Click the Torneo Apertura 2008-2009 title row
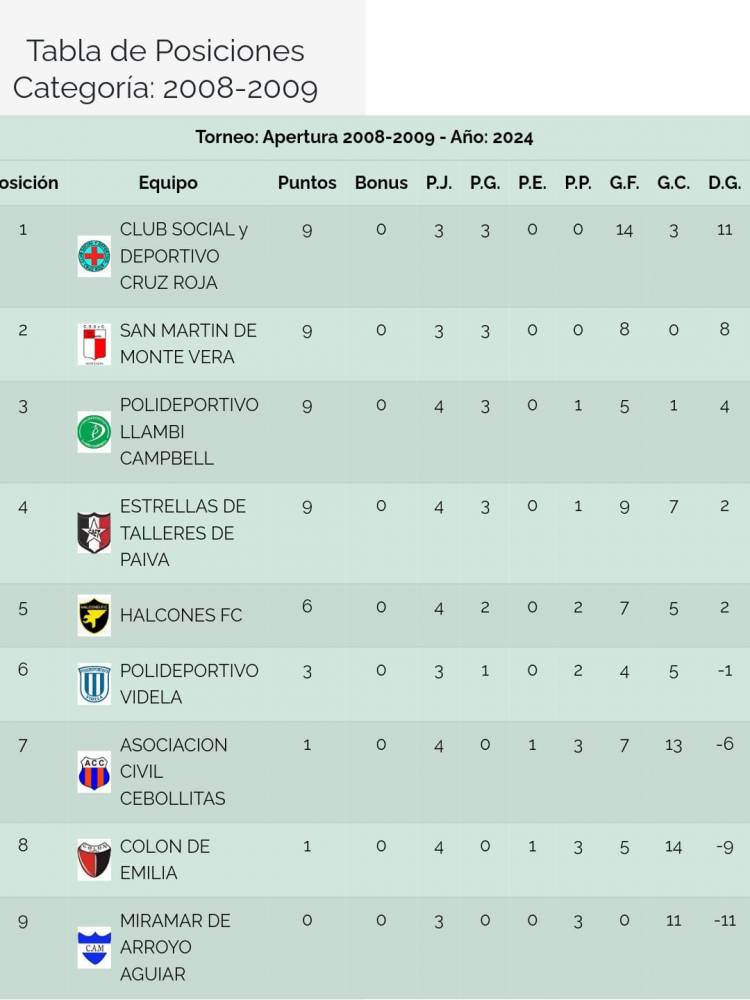This screenshot has height=1000, width=750. [364, 138]
